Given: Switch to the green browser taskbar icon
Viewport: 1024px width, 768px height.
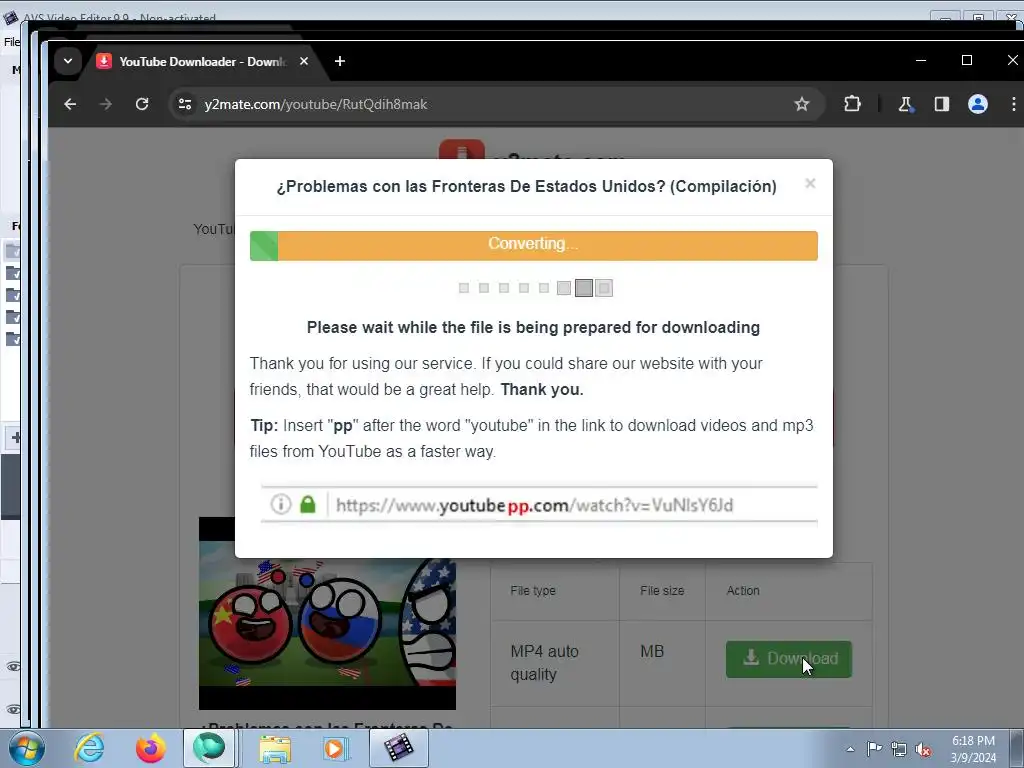Looking at the screenshot, I should click(x=209, y=748).
